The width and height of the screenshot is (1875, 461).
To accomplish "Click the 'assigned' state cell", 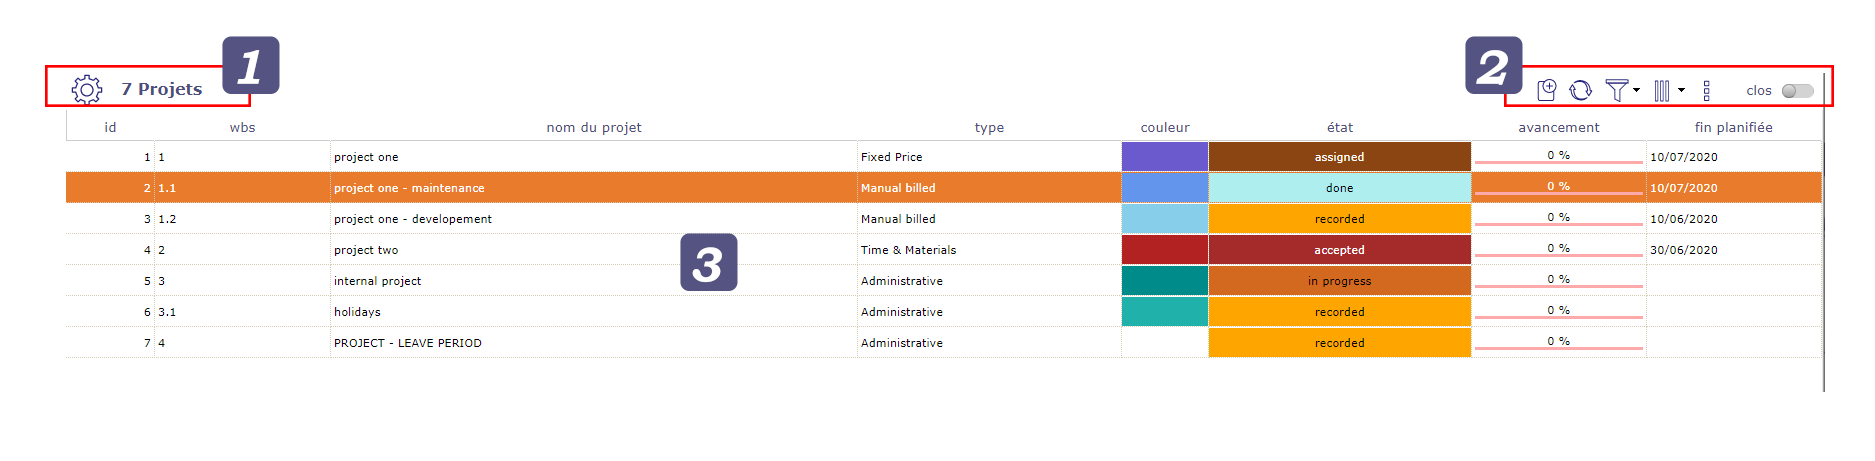I will [x=1340, y=157].
